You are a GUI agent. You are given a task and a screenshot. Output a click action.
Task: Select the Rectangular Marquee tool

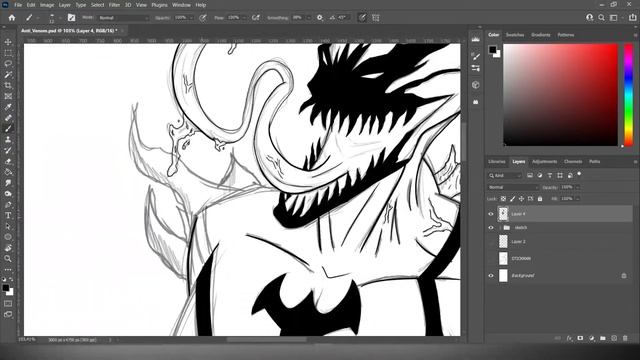[8, 53]
